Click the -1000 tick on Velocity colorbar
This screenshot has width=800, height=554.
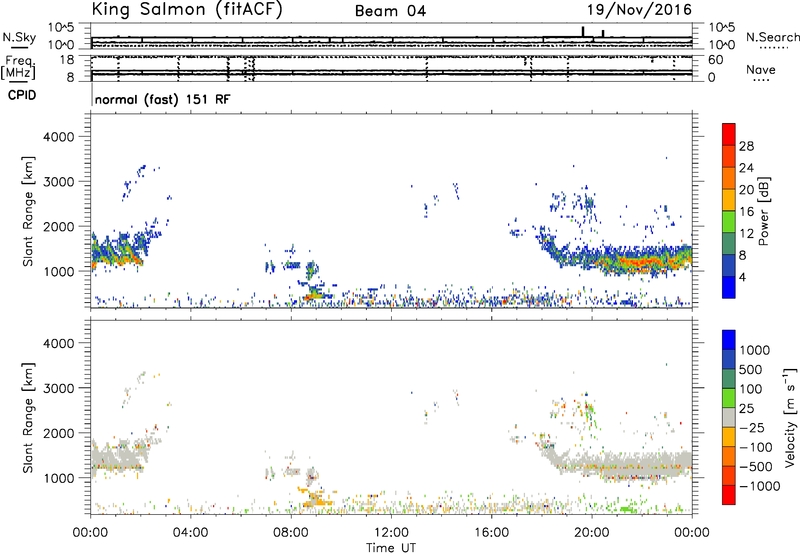click(x=760, y=486)
